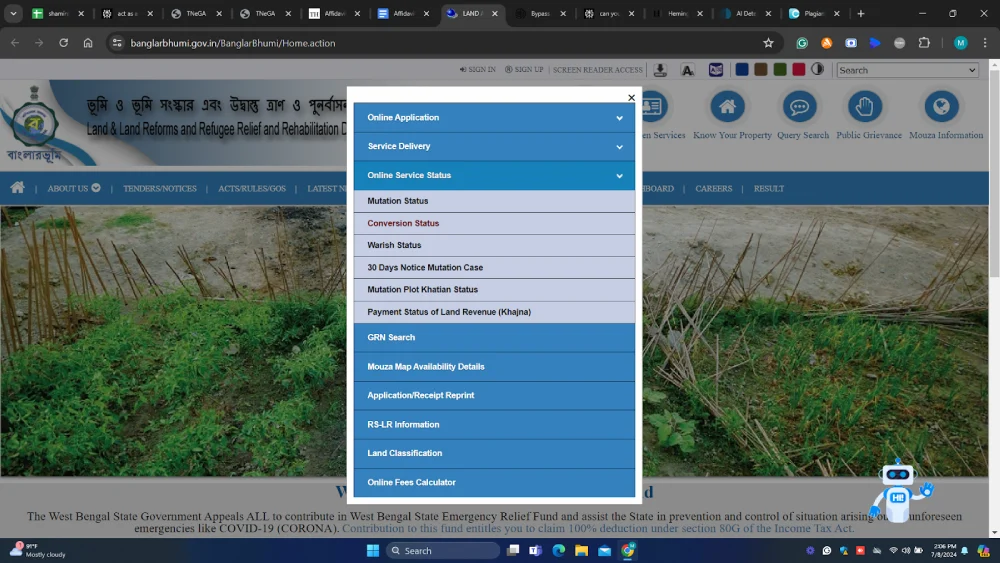Click the Home icon in site navbar
Viewport: 1000px width, 563px height.
(17, 187)
